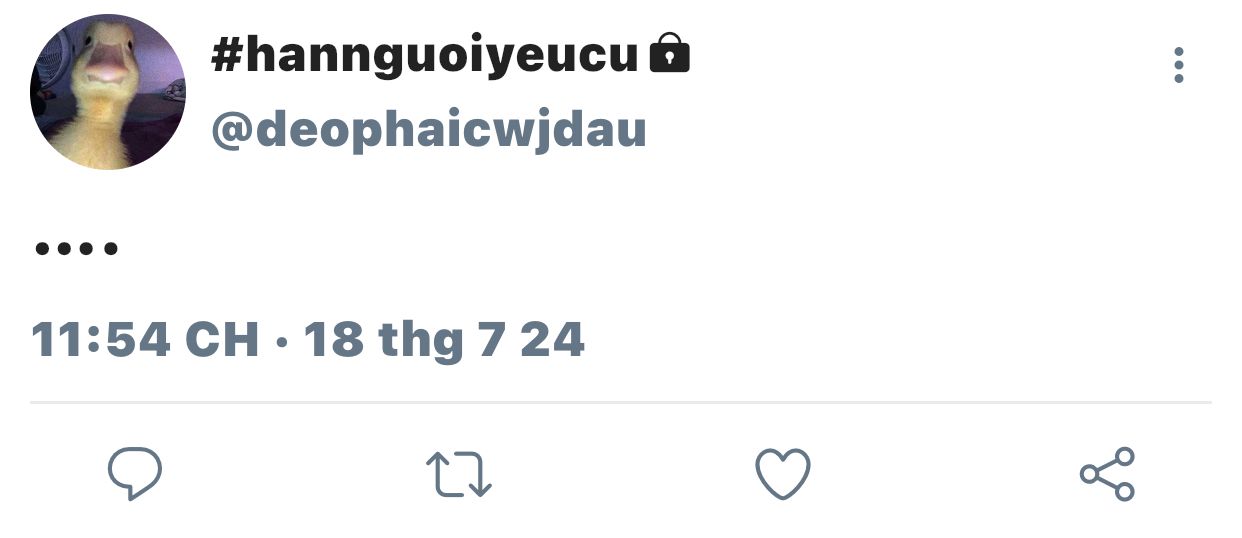This screenshot has width=1242, height=538.
Task: Open the three-dot more options menu
Action: [1179, 65]
